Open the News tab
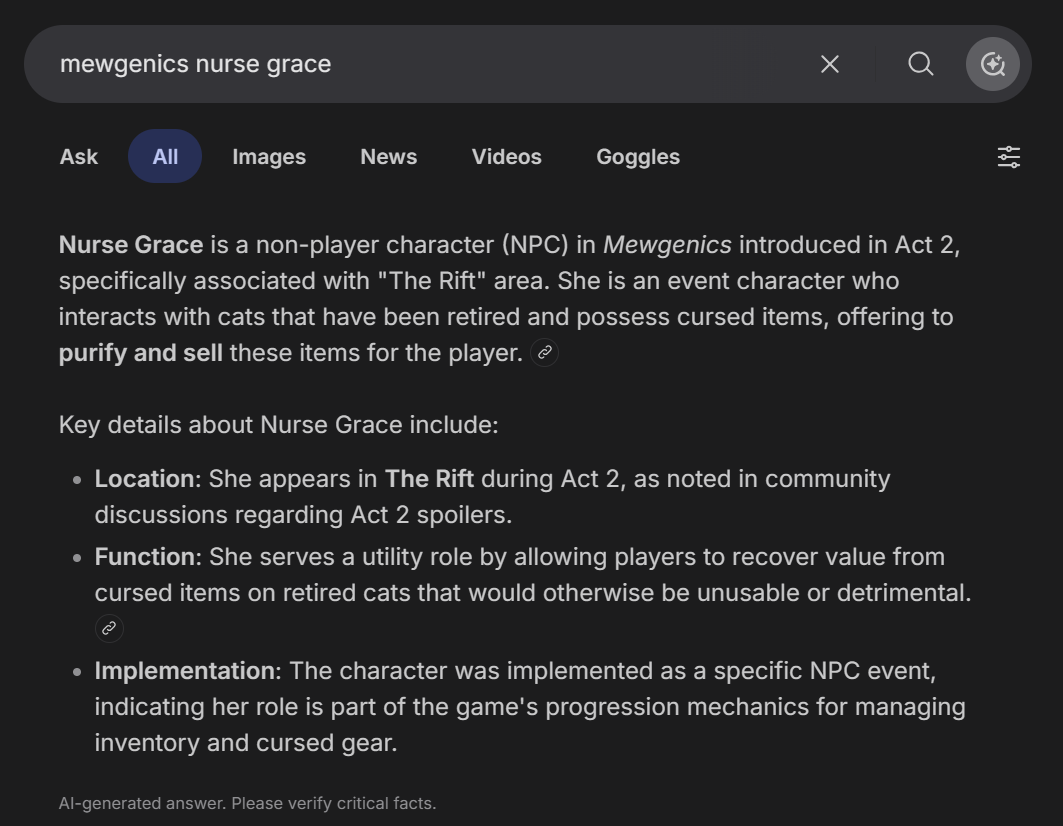Viewport: 1063px width, 826px height. [x=388, y=157]
